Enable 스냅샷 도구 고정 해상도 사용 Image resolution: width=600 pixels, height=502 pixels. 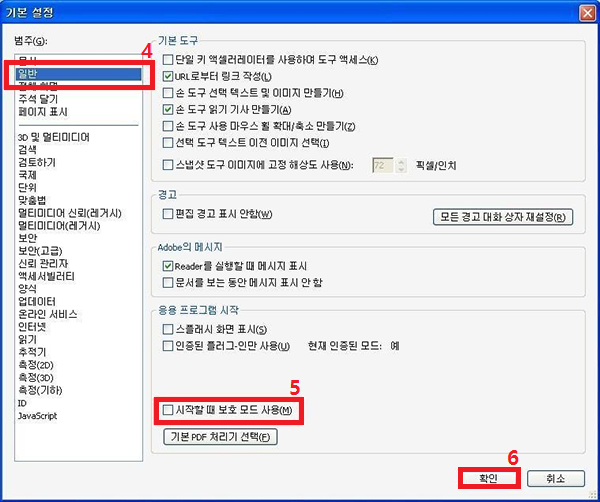coord(168,165)
